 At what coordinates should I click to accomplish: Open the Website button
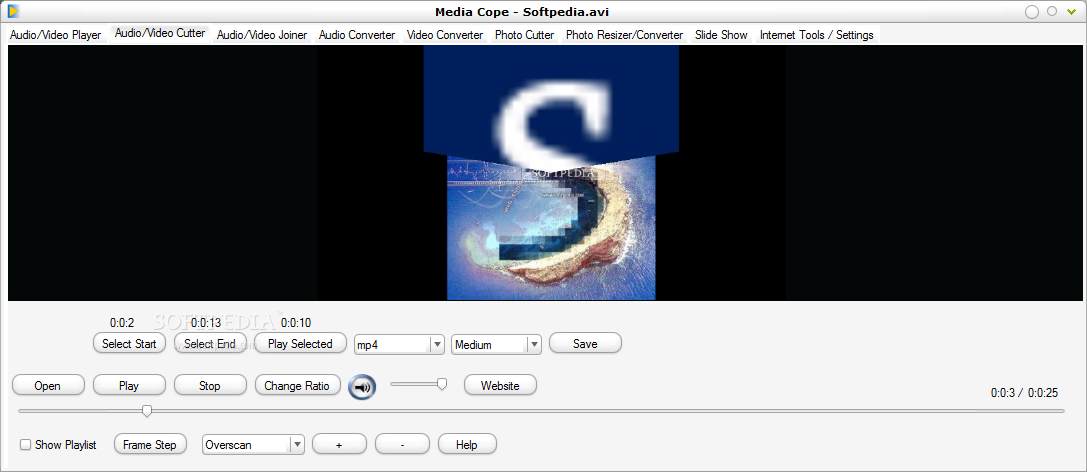click(500, 385)
